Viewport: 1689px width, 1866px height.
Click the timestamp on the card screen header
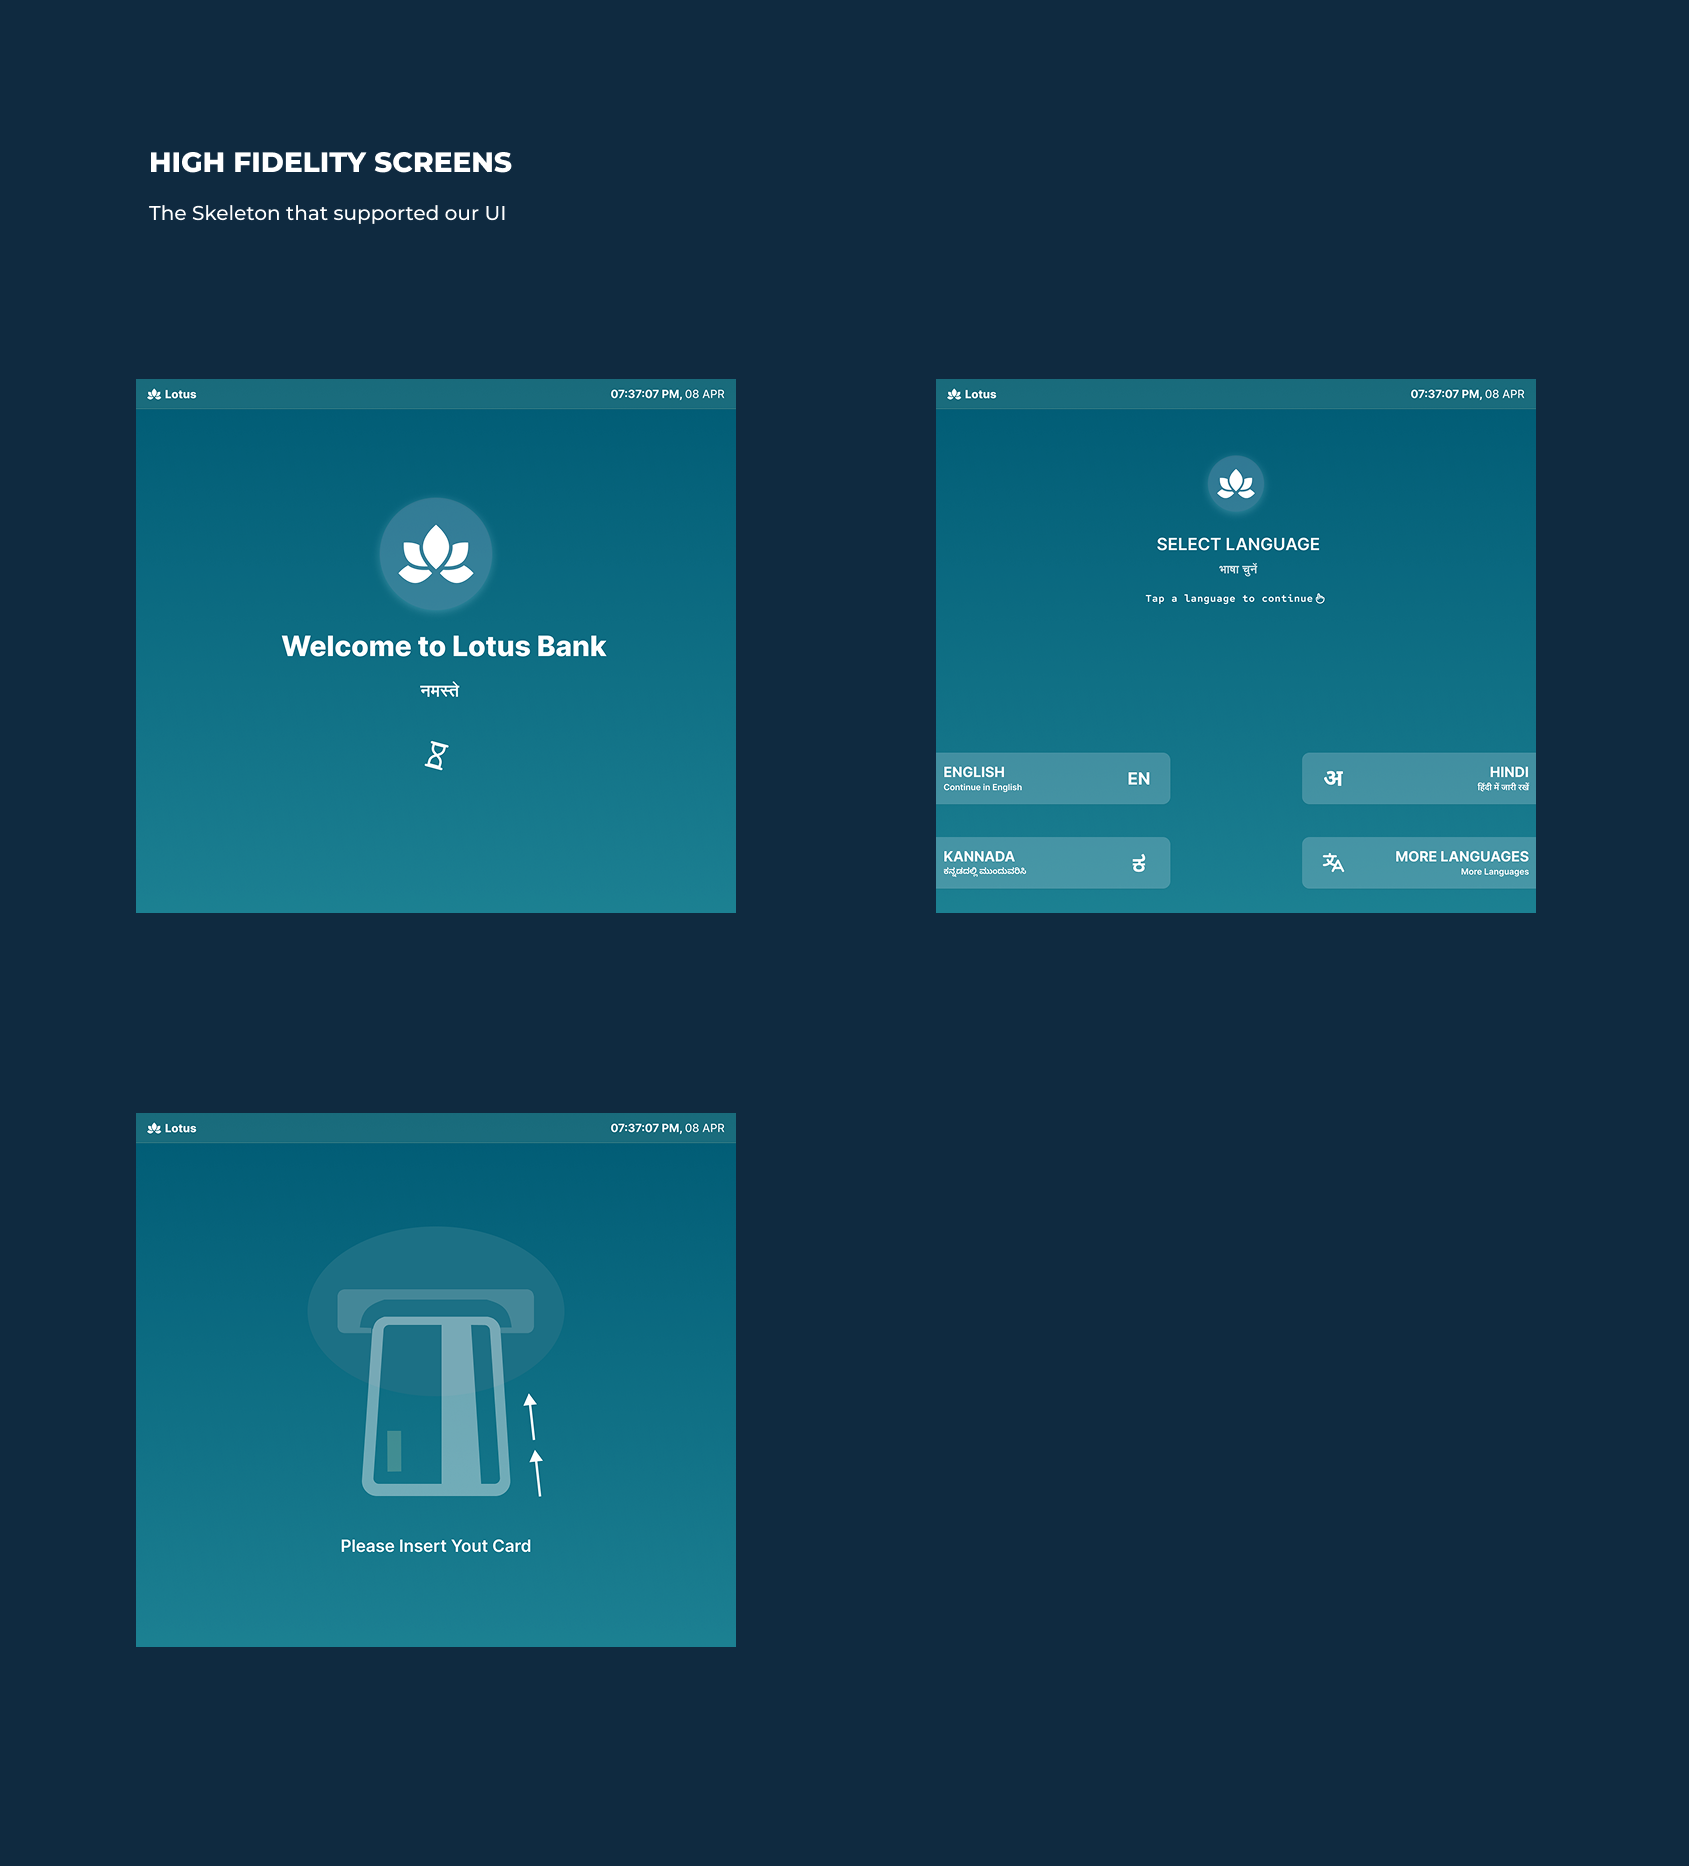(x=668, y=1128)
